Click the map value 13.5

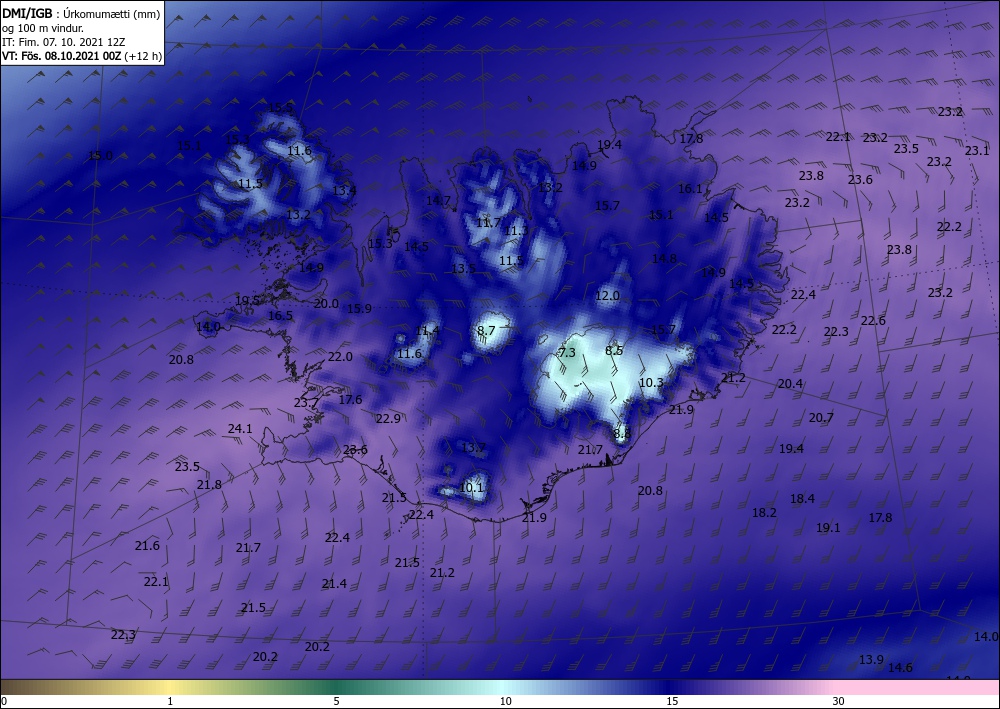tap(464, 268)
